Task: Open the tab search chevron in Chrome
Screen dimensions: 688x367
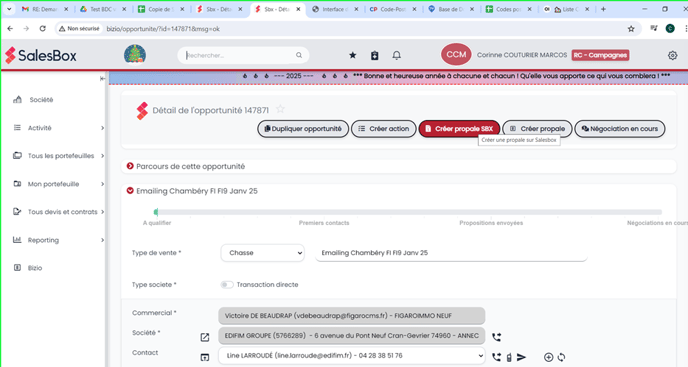Action: point(9,9)
